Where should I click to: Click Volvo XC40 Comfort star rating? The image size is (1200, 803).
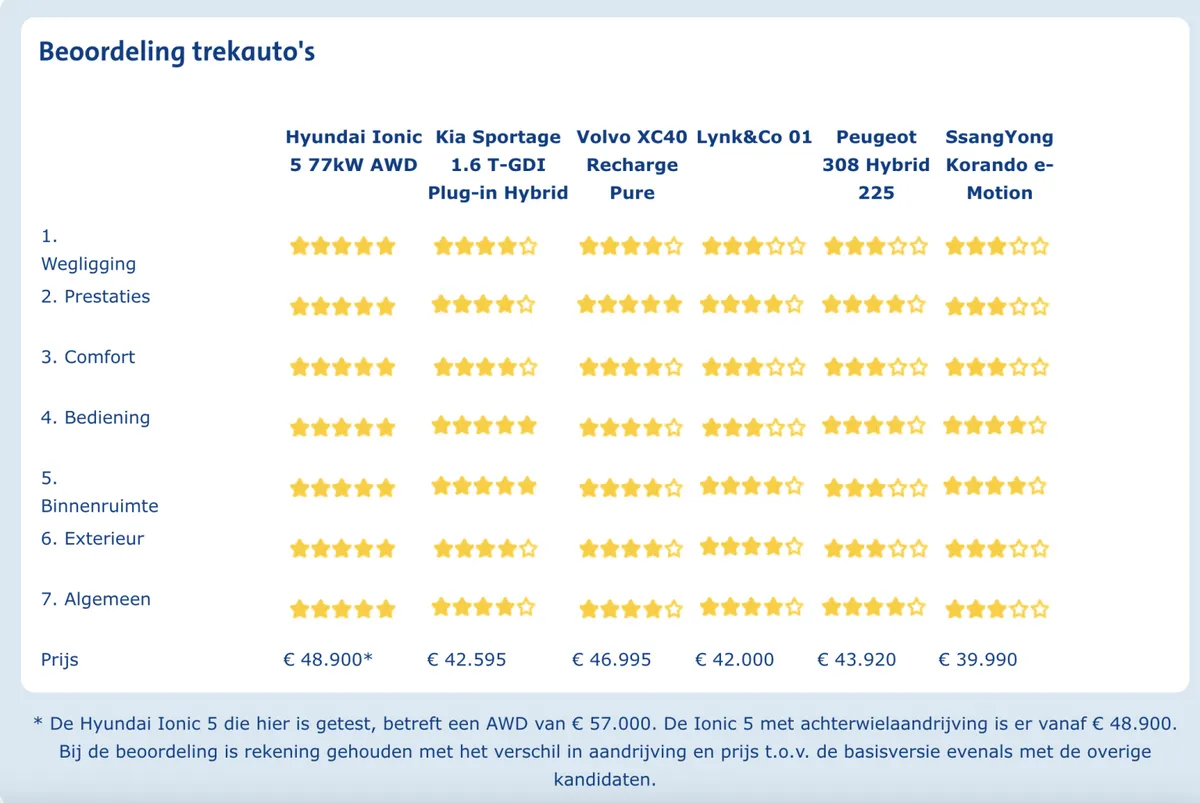click(630, 367)
